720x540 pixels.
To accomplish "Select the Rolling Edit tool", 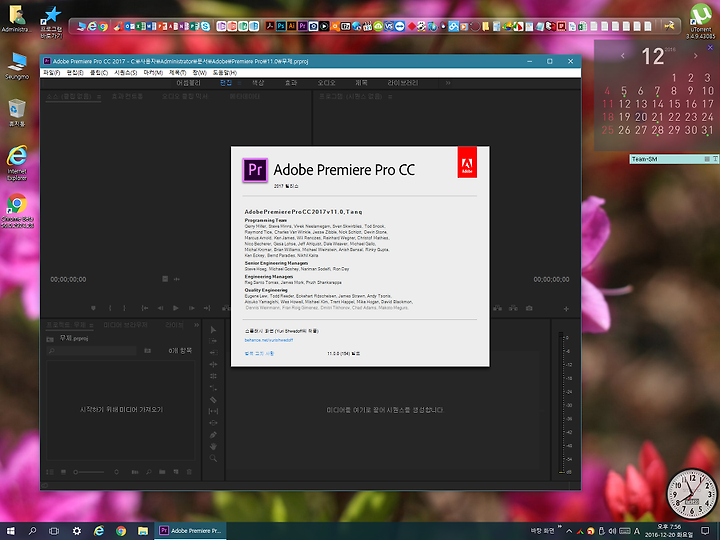I will point(213,376).
